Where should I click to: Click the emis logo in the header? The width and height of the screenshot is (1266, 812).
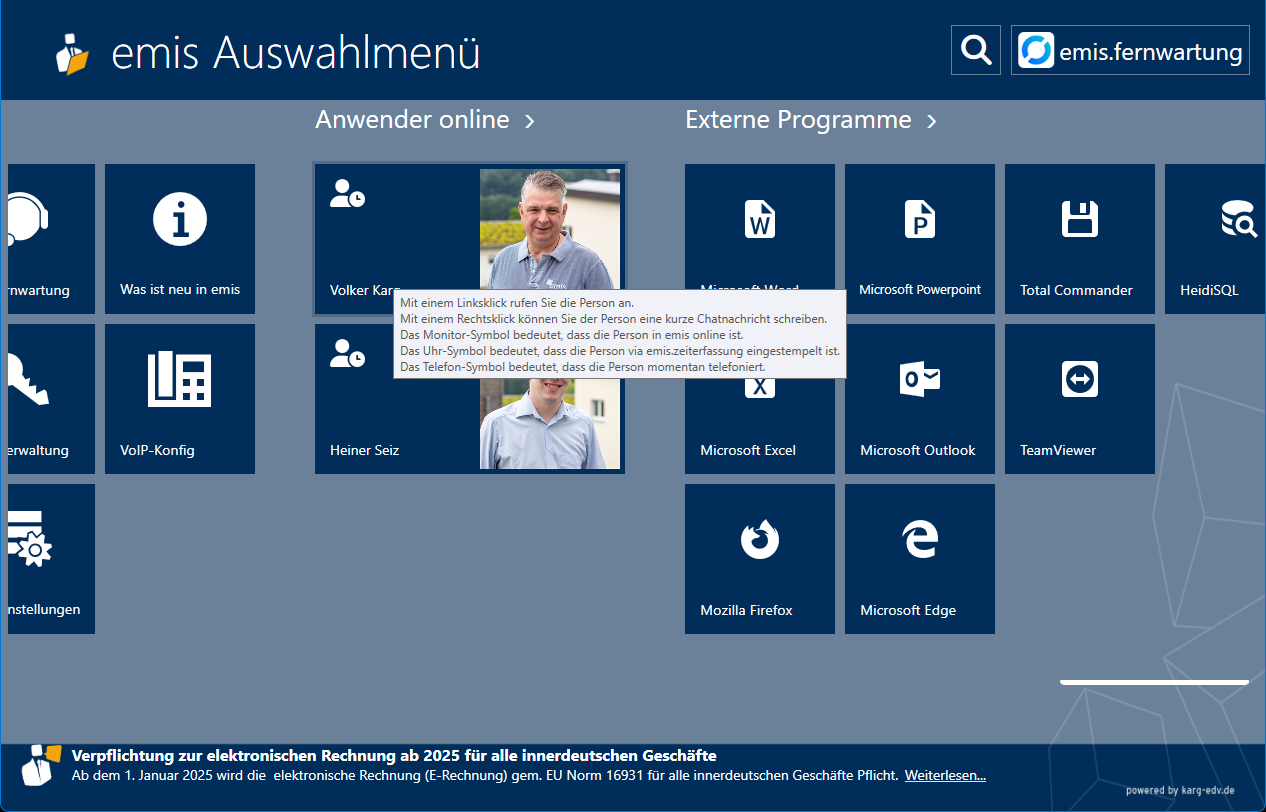pyautogui.click(x=71, y=53)
